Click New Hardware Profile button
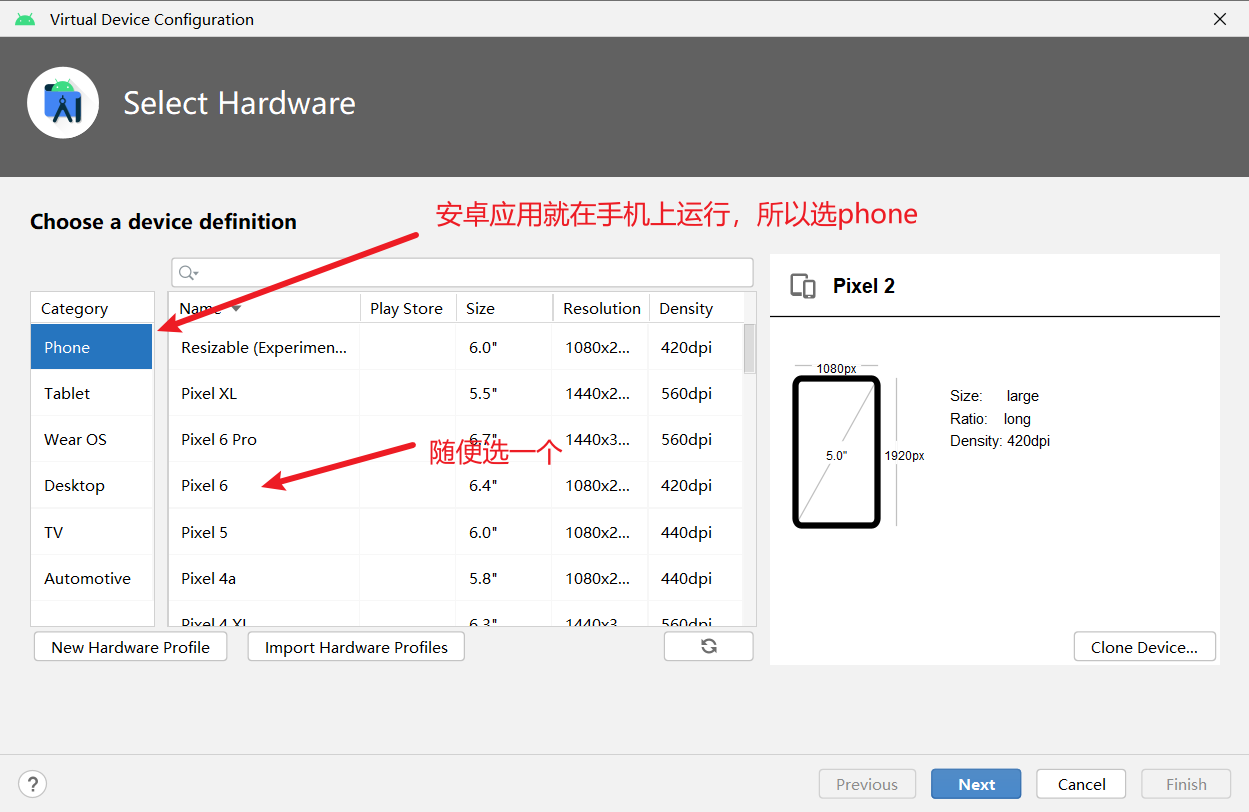1249x812 pixels. [x=130, y=647]
